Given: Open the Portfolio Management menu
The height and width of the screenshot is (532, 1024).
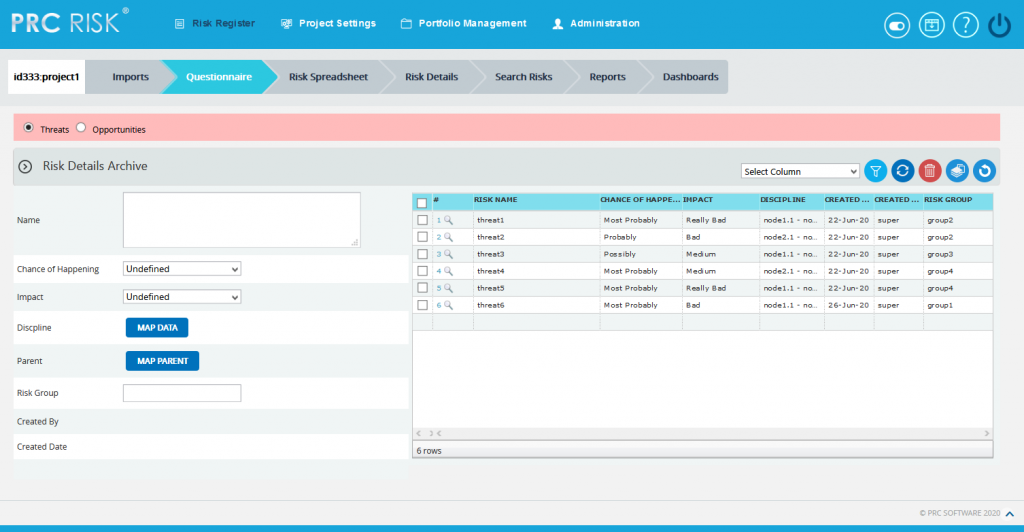Looking at the screenshot, I should pyautogui.click(x=464, y=23).
